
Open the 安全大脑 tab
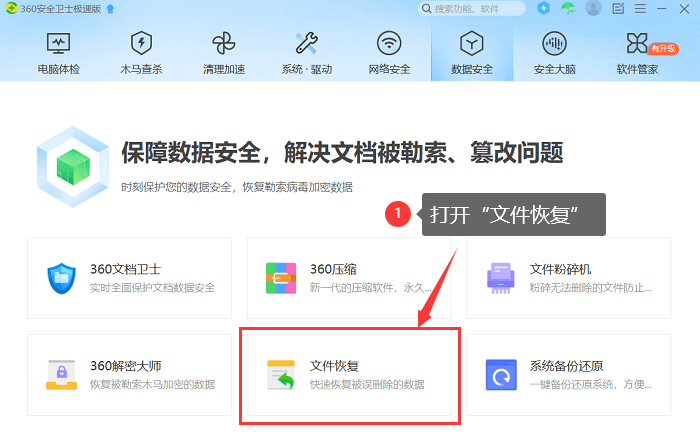[553, 53]
